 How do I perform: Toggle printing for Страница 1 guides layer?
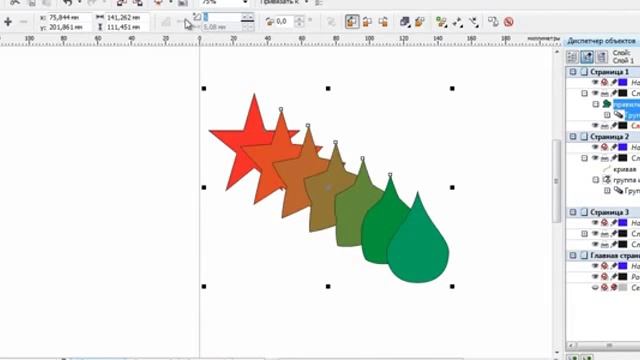(x=604, y=82)
